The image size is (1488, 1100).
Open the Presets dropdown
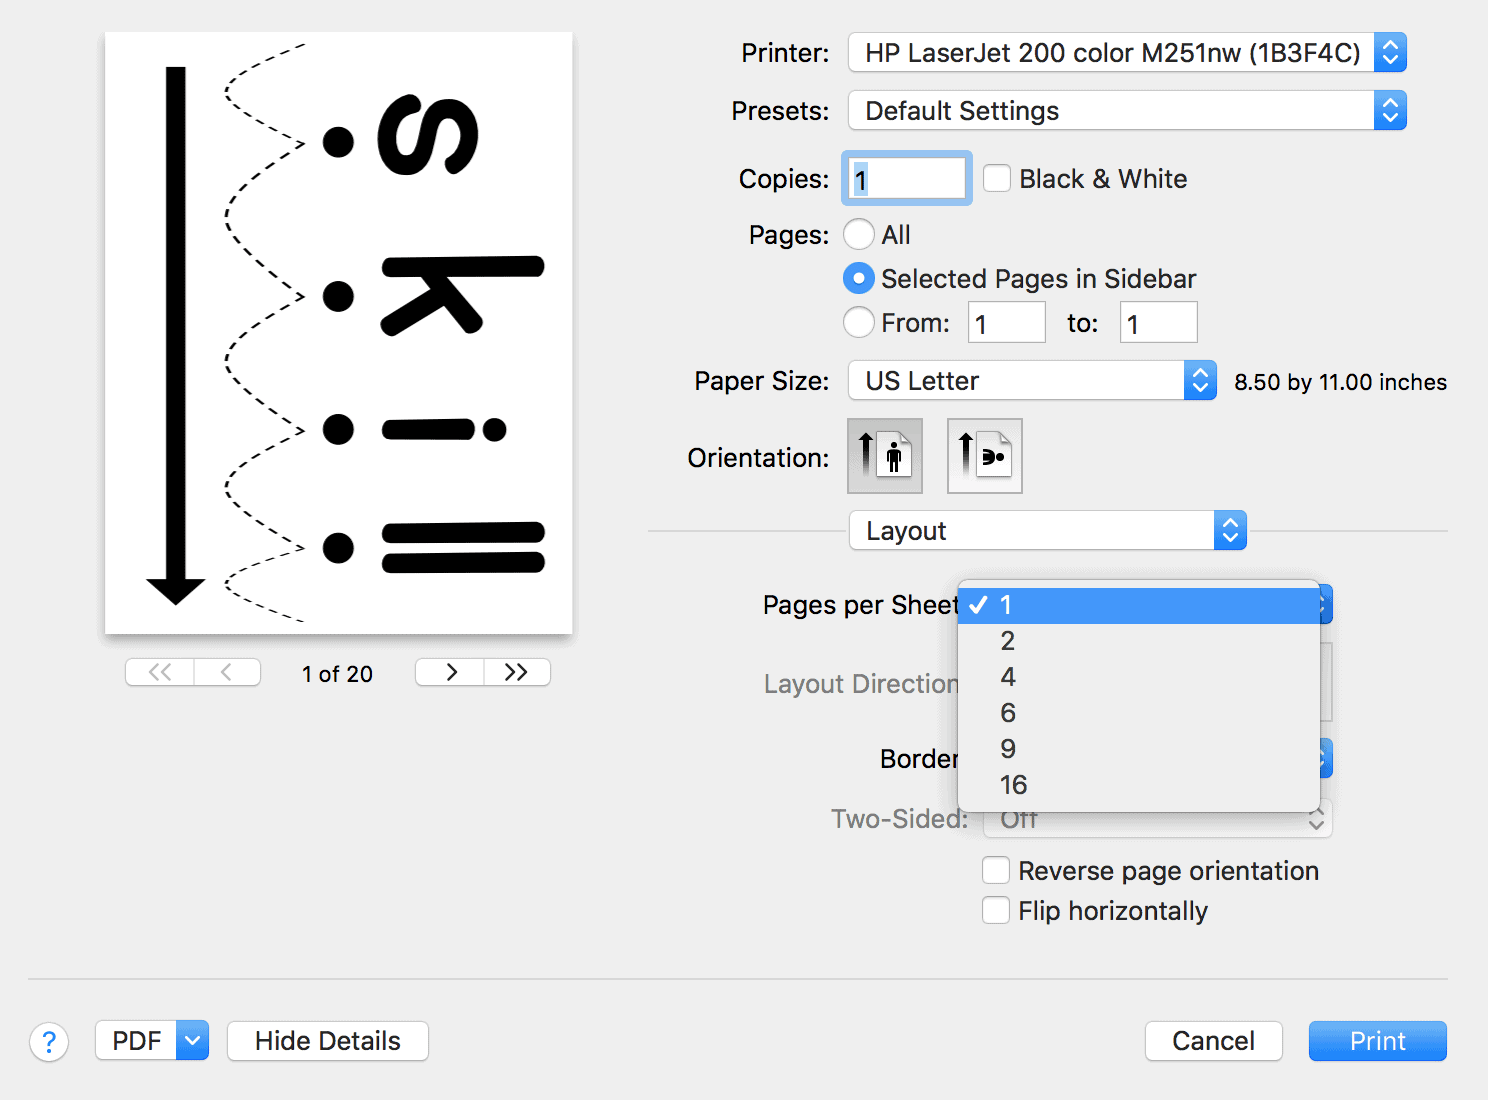[x=1127, y=111]
